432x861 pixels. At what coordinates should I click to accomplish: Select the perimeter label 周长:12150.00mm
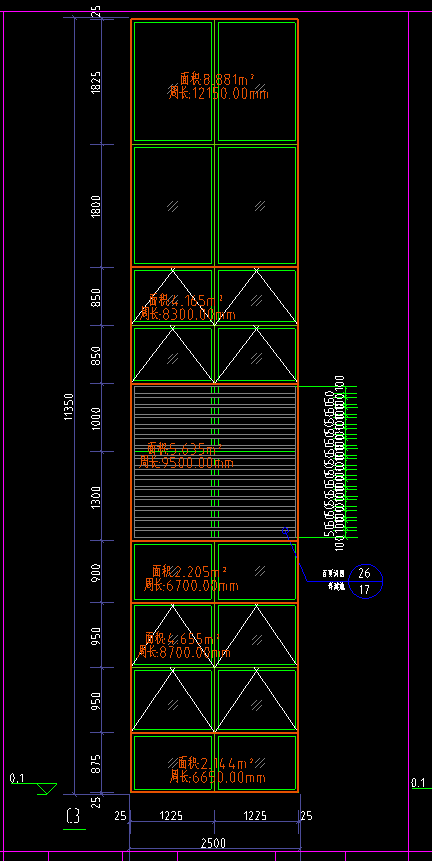tap(219, 93)
